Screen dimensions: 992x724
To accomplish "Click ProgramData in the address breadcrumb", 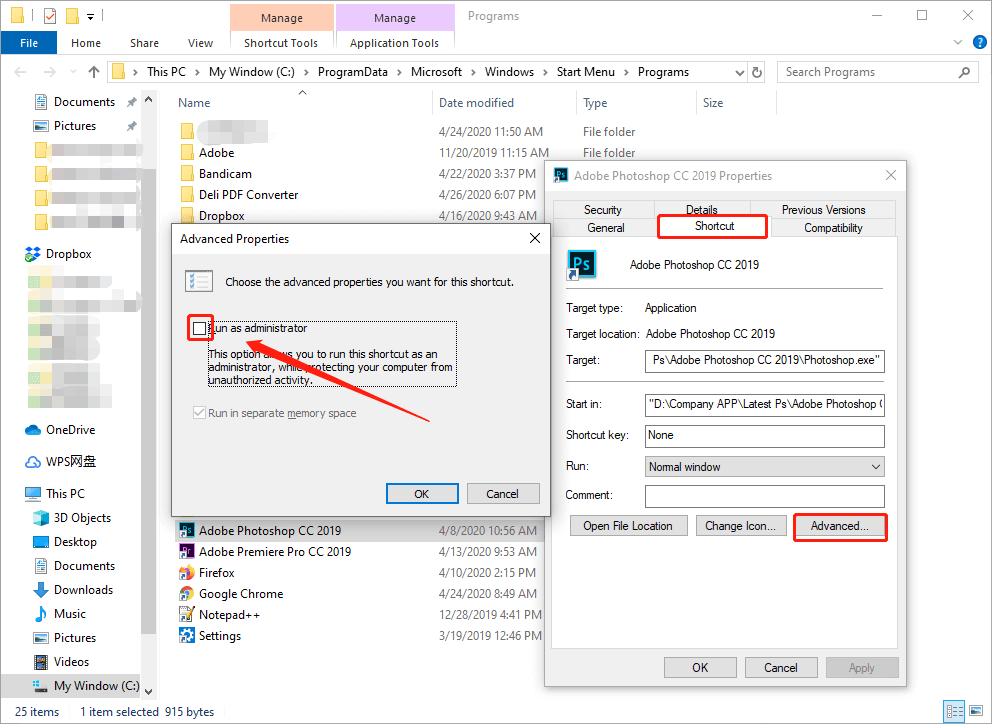I will pos(353,72).
